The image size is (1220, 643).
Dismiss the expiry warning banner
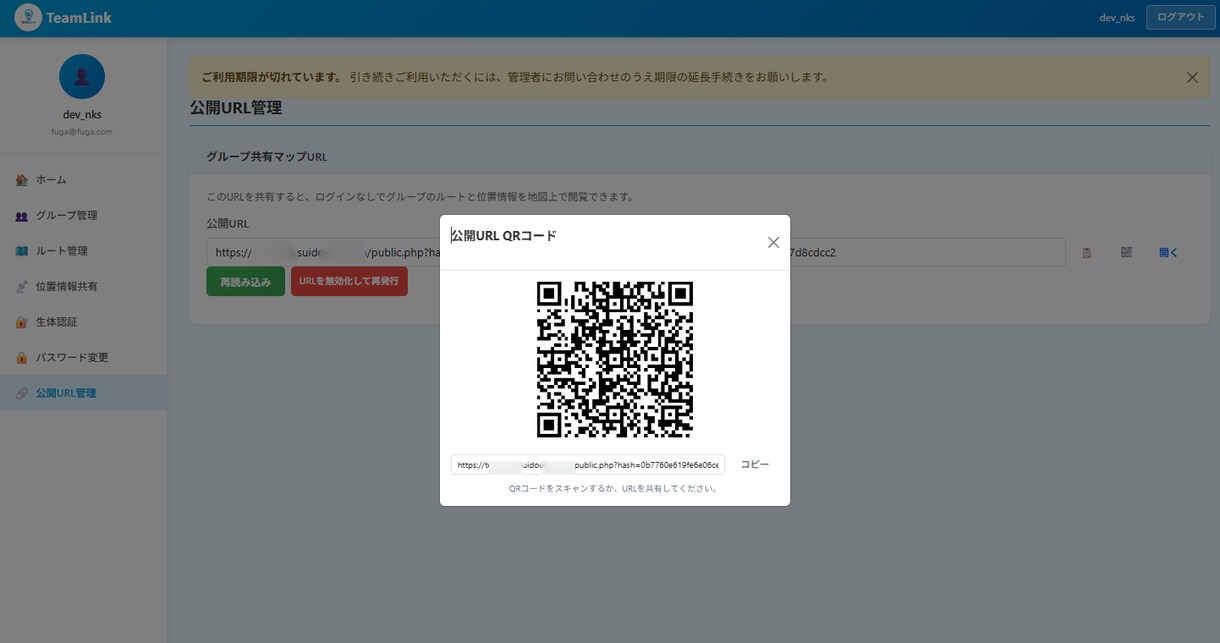pos(1192,77)
